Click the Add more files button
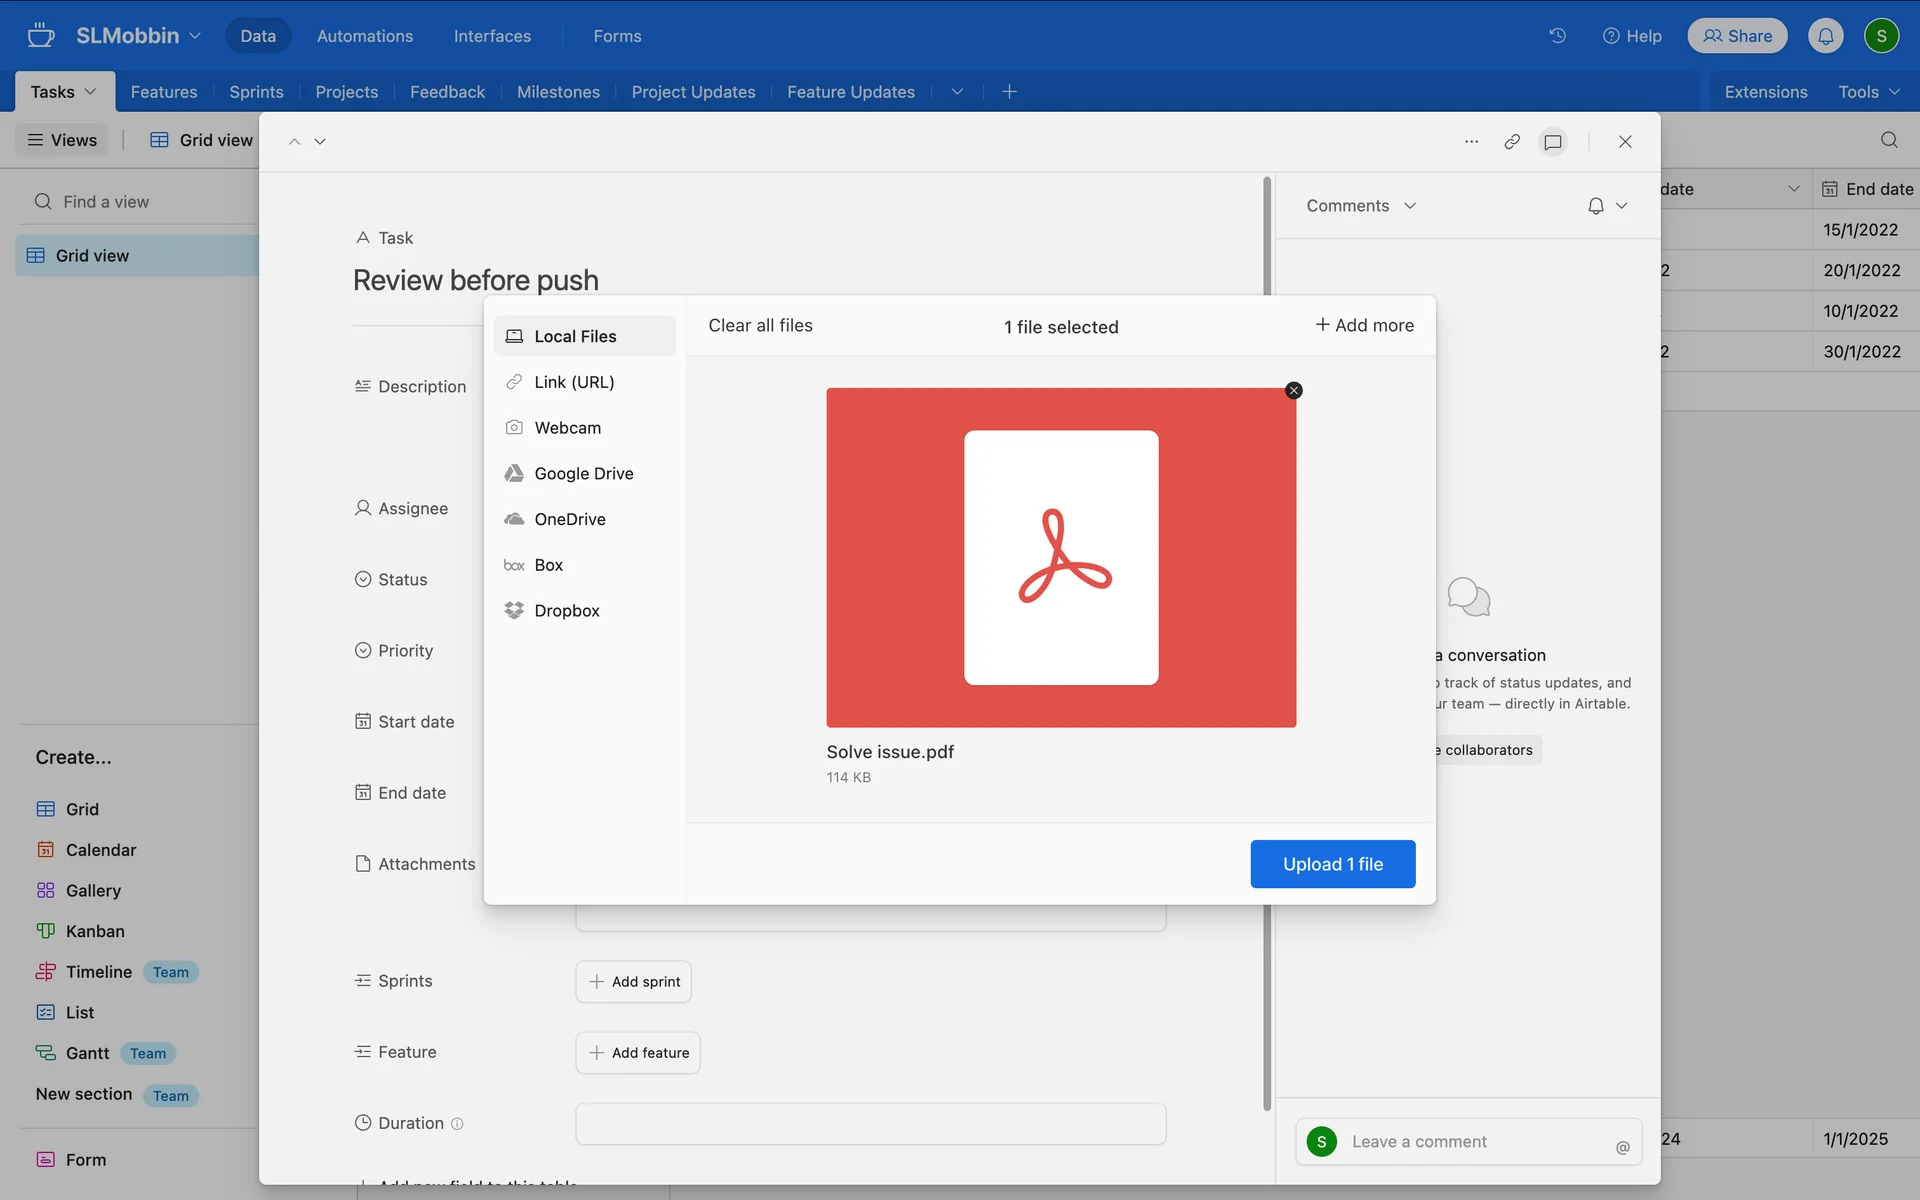Viewport: 1920px width, 1200px height. tap(1364, 326)
